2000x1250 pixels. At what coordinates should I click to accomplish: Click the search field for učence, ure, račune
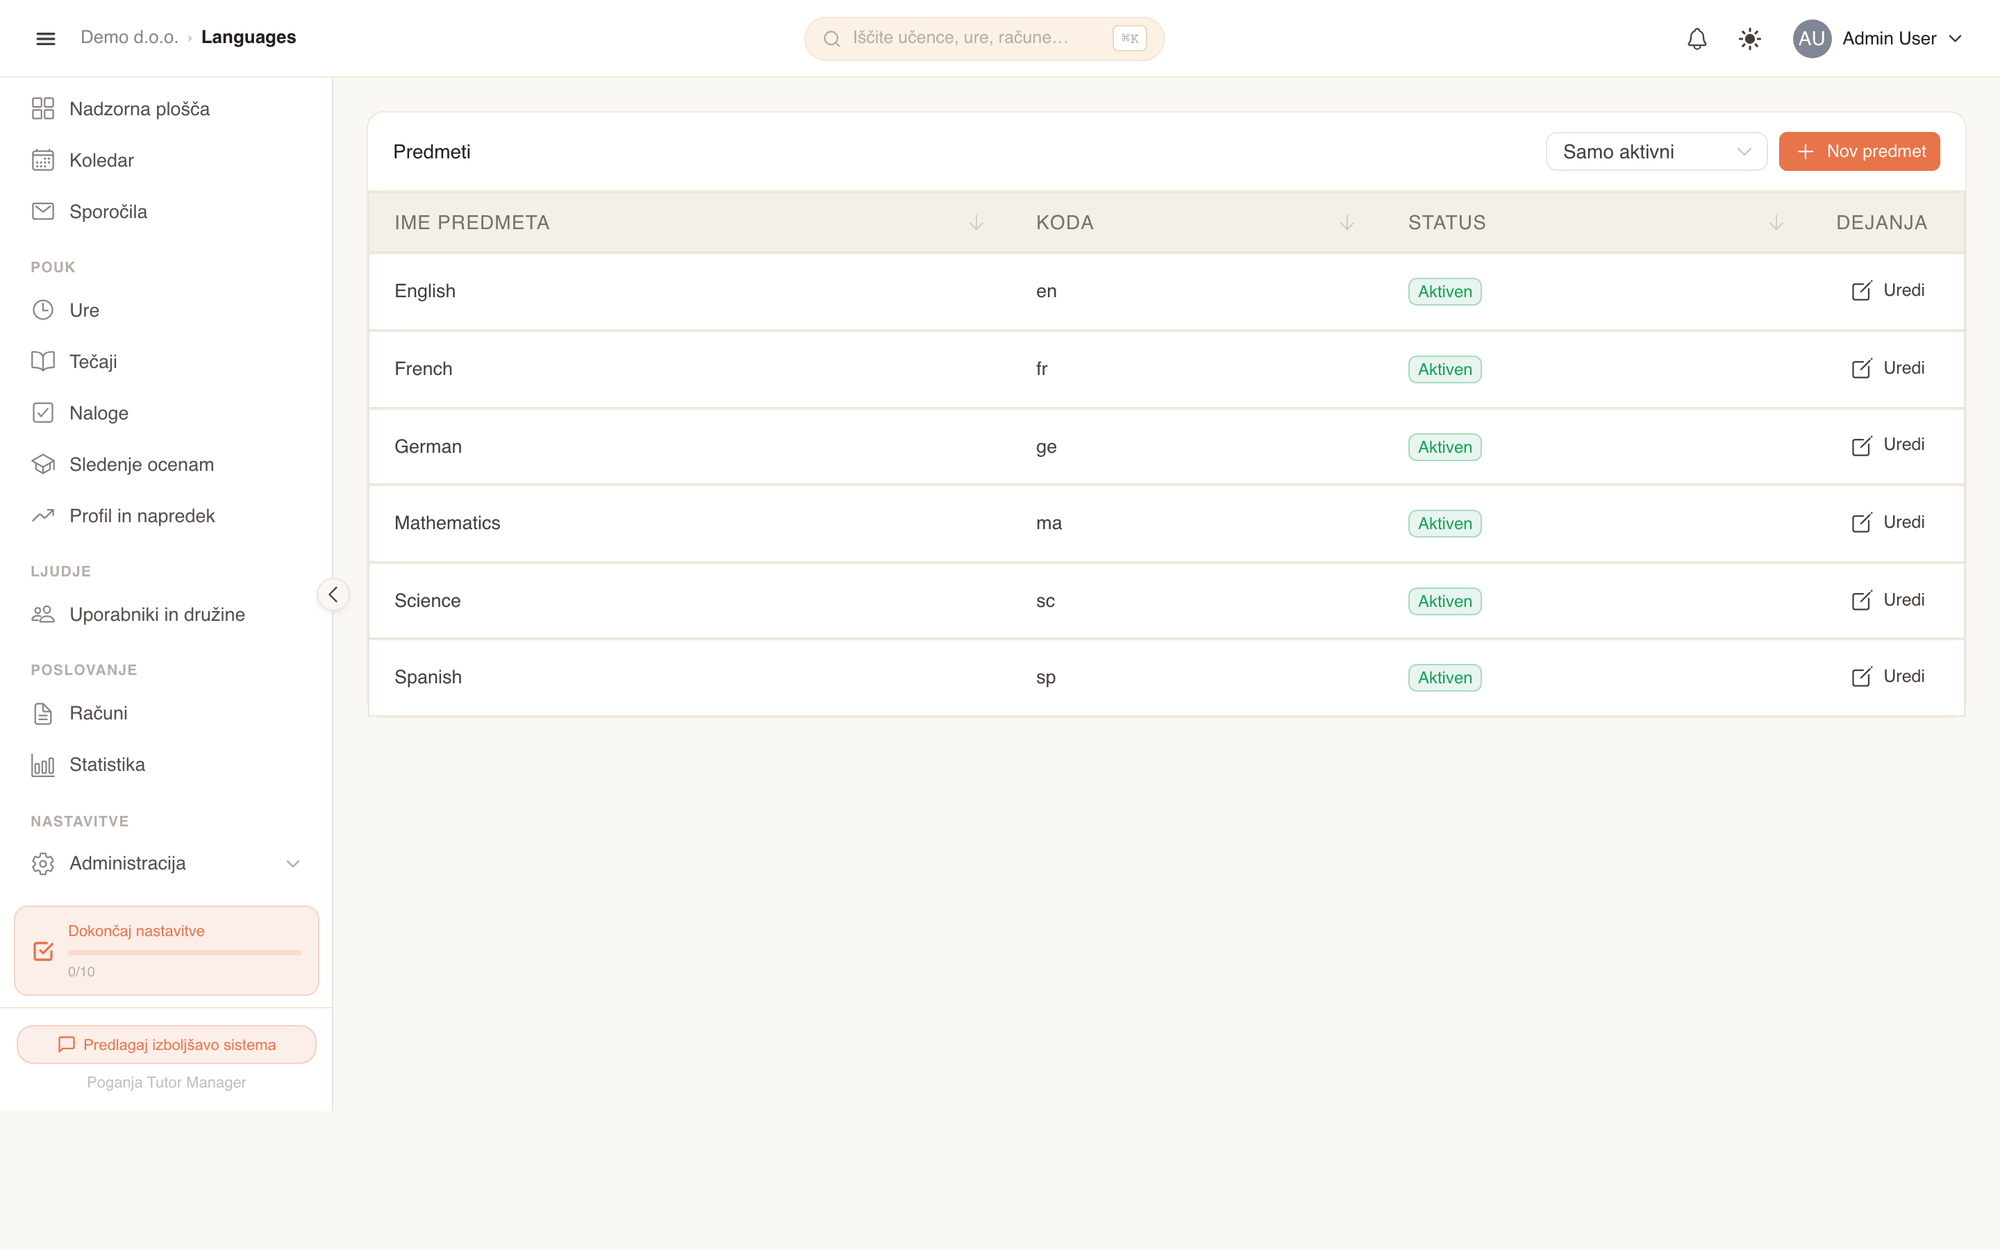coord(984,38)
